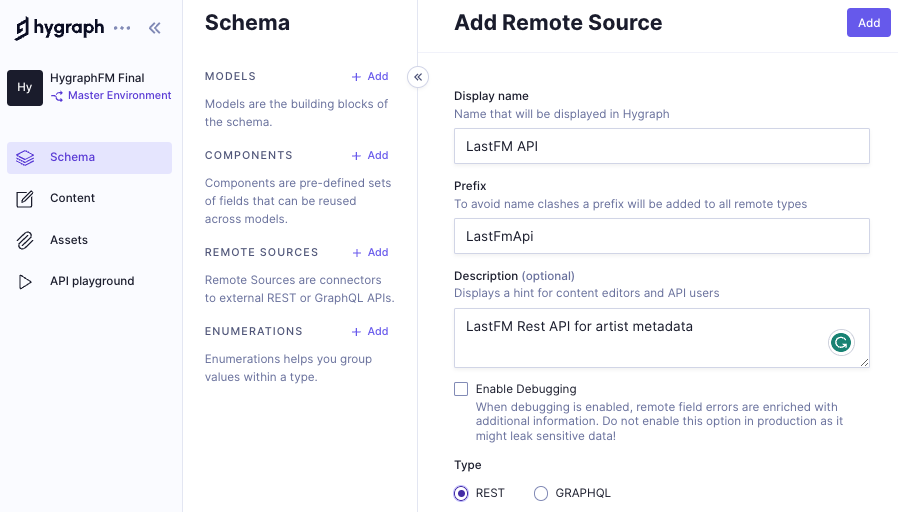Select the GRAPHQL type radio button
Image resolution: width=898 pixels, height=512 pixels.
pyautogui.click(x=541, y=493)
